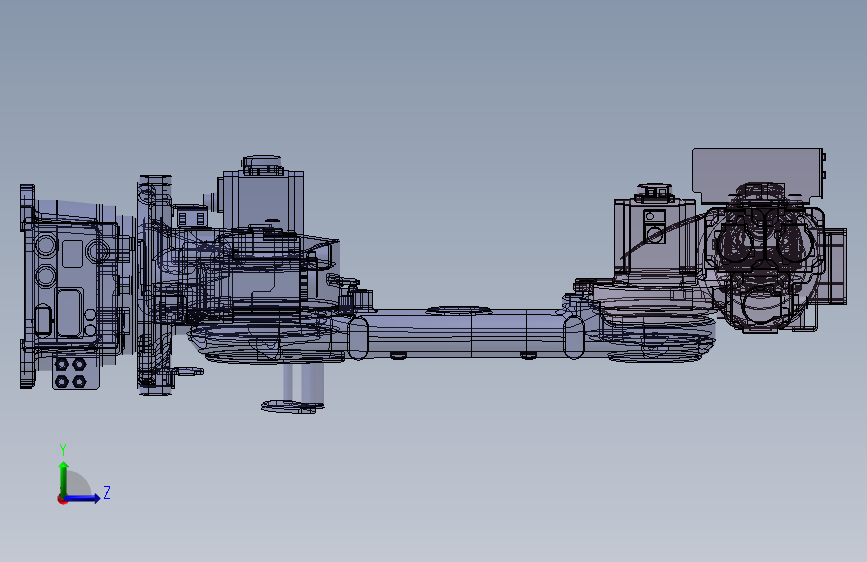
Task: Click the green Y axis of the view triad
Action: [64, 479]
